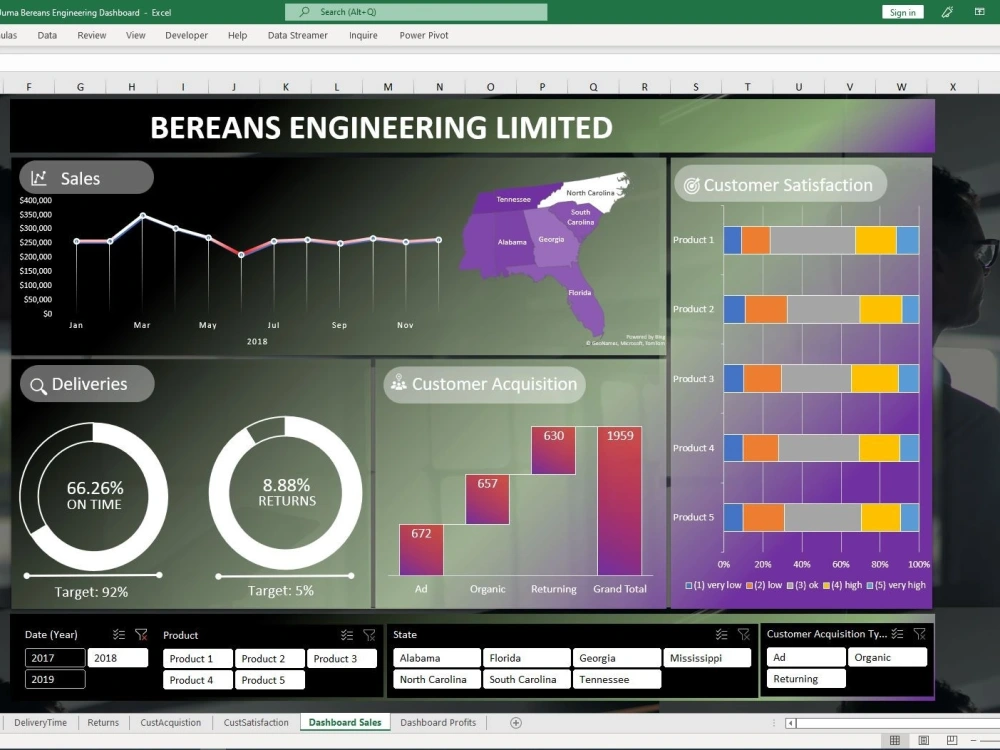Select 2019 in the Date slicer
Screen dimensions: 1000x750
tap(54, 679)
